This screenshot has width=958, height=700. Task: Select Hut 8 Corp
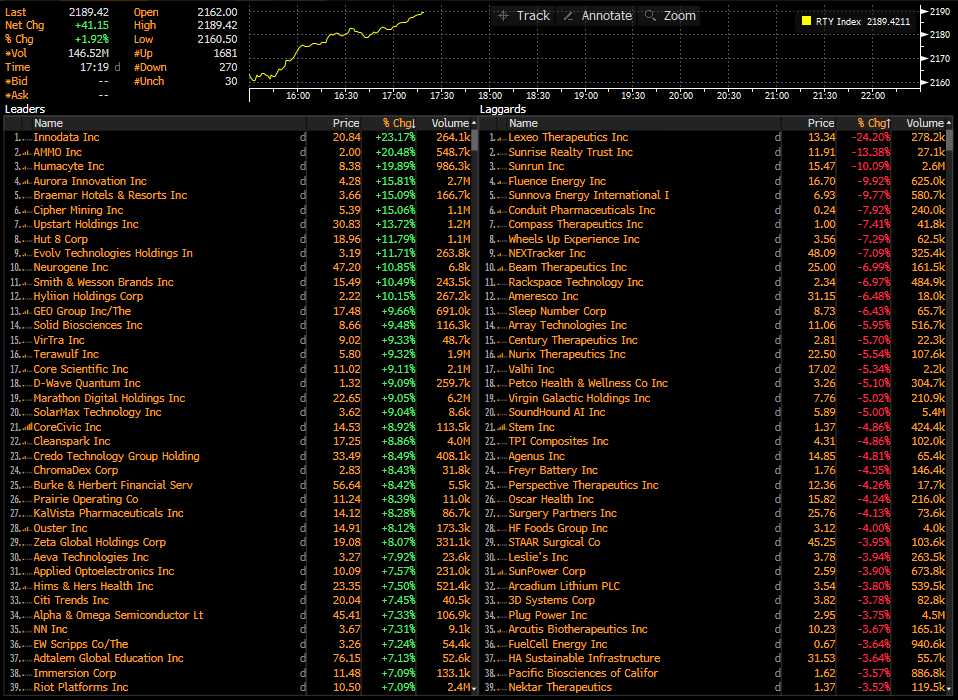tap(60, 239)
